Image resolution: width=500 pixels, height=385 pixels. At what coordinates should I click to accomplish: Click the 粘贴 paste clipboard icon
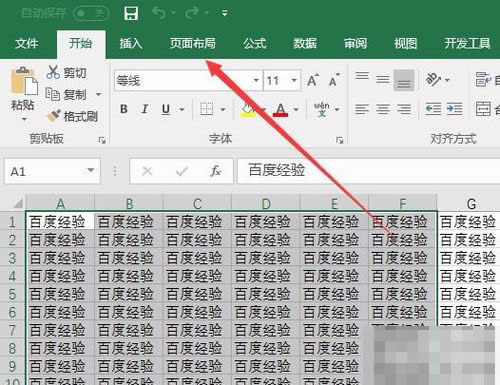[x=24, y=81]
